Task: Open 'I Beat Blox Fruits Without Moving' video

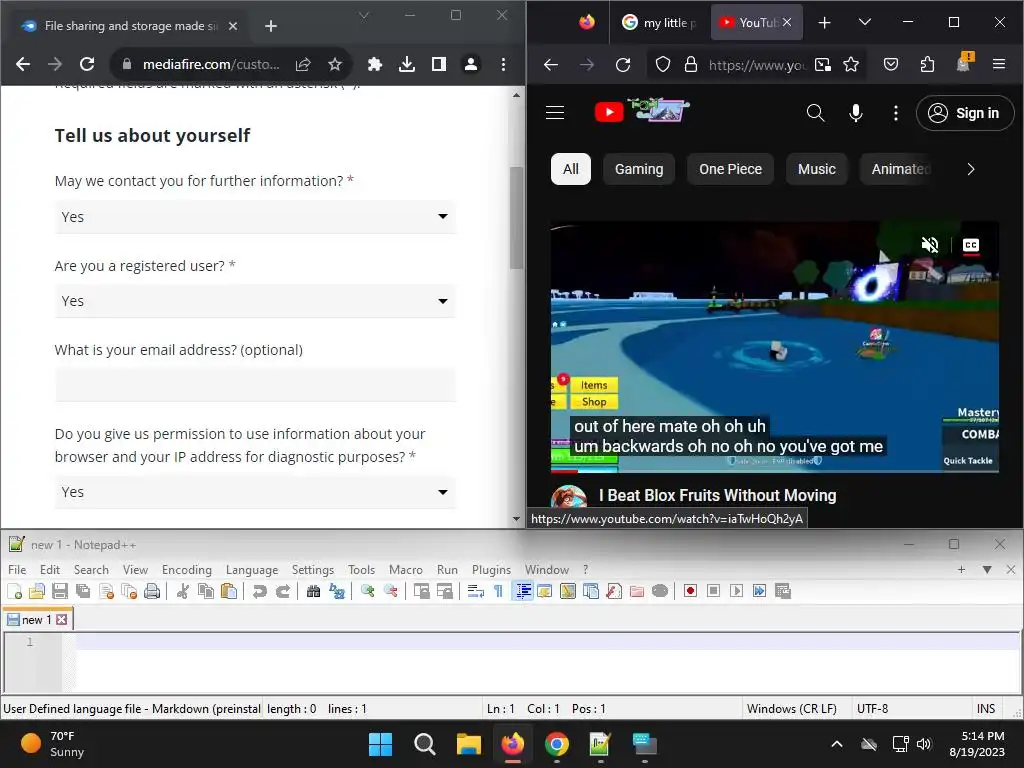Action: point(718,496)
